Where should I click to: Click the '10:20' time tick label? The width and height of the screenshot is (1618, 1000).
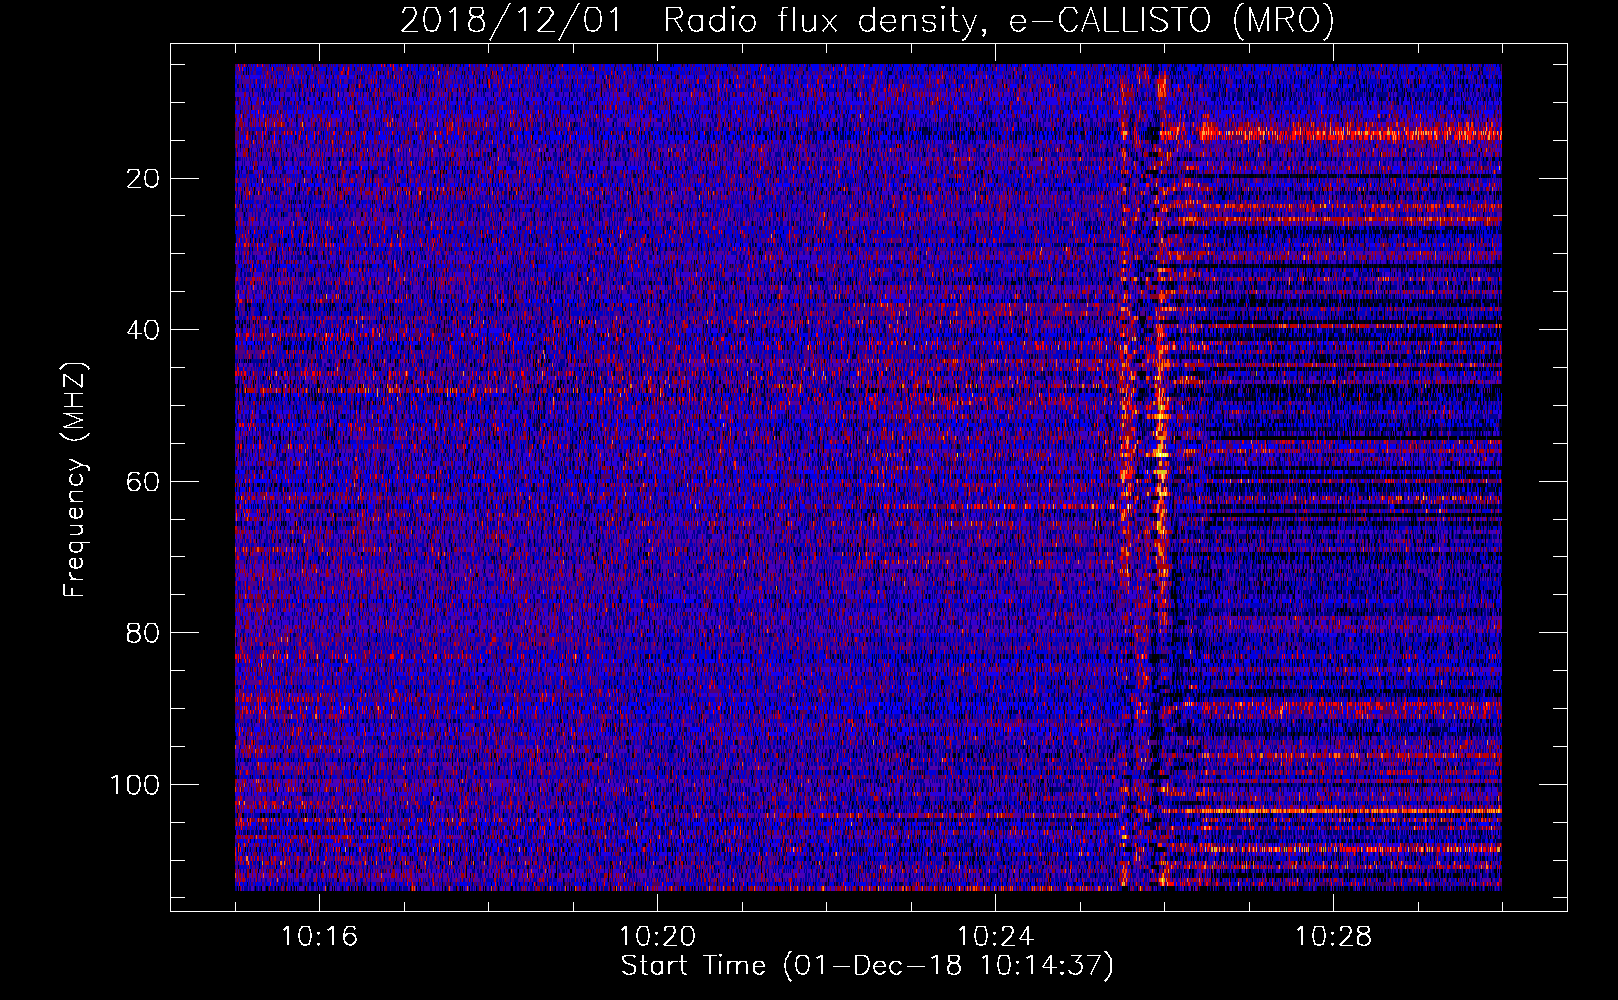point(657,936)
